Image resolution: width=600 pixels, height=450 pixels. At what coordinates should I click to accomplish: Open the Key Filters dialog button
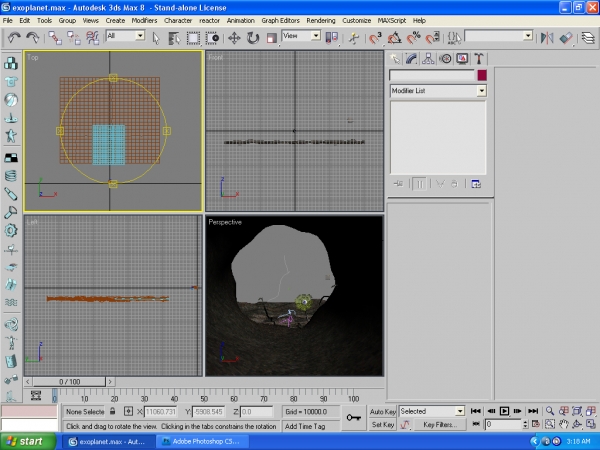440,424
